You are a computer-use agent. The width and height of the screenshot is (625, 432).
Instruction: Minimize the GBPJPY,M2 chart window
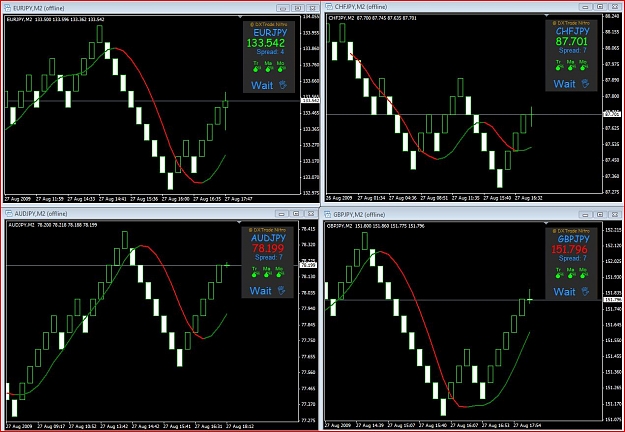[586, 214]
